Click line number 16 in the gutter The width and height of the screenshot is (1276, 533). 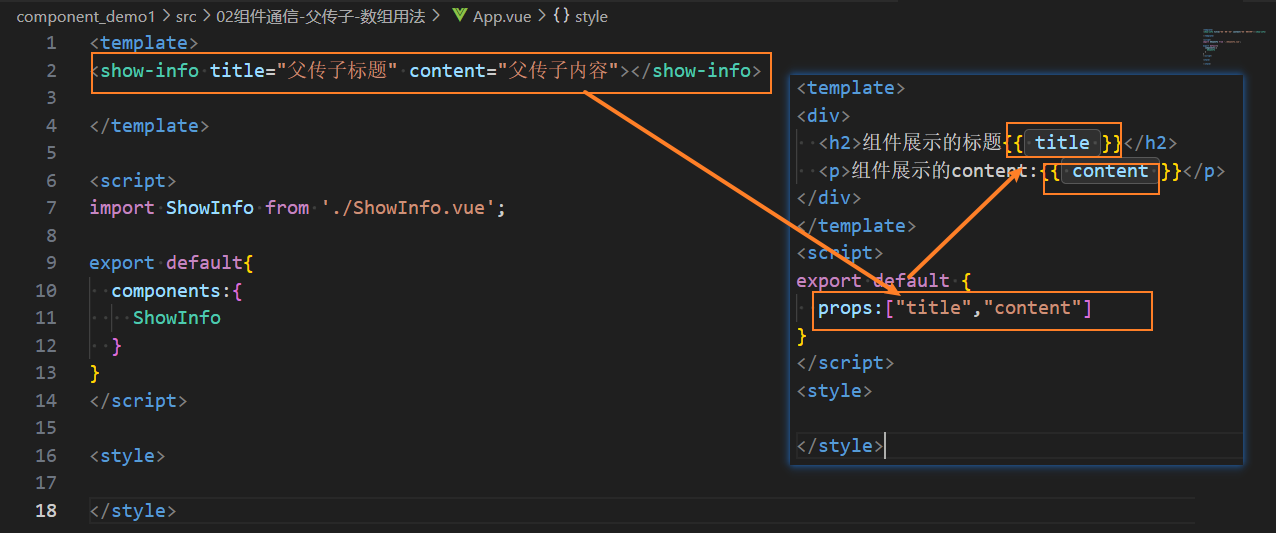point(46,455)
